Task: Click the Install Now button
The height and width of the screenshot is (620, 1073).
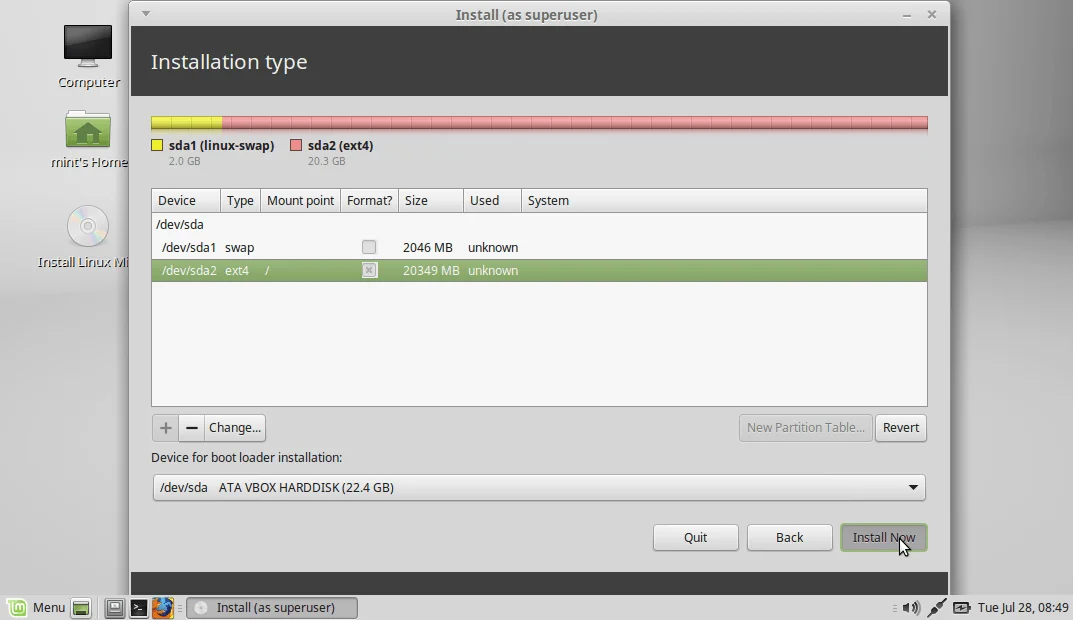Action: tap(883, 537)
